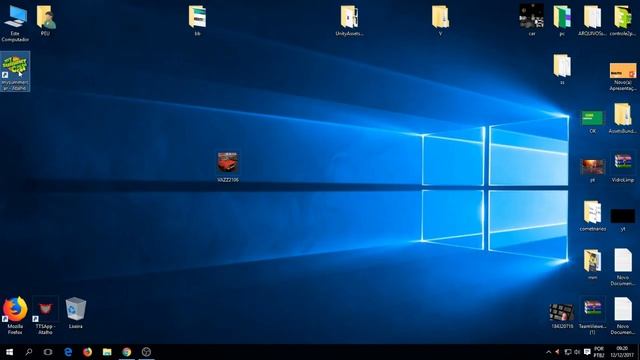Switch to OBS Studio in the taskbar
640x360 pixels.
146,352
